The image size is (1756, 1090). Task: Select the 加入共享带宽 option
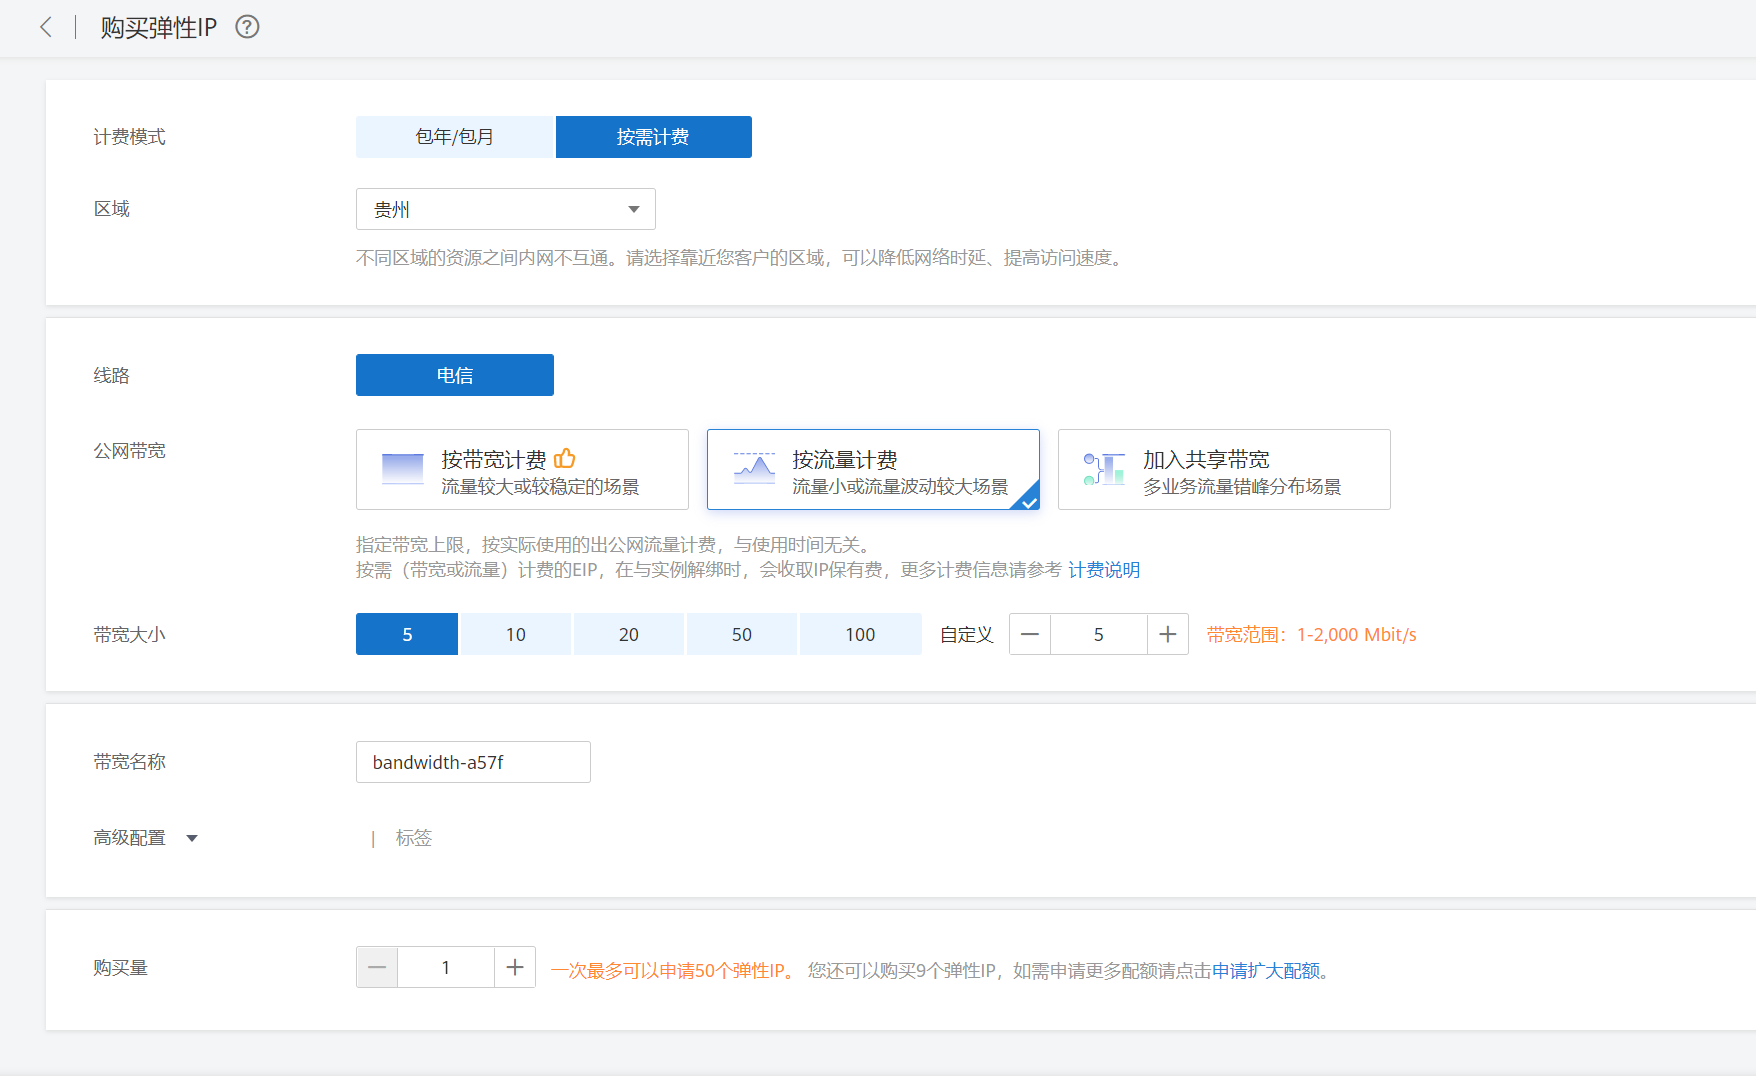(1223, 469)
